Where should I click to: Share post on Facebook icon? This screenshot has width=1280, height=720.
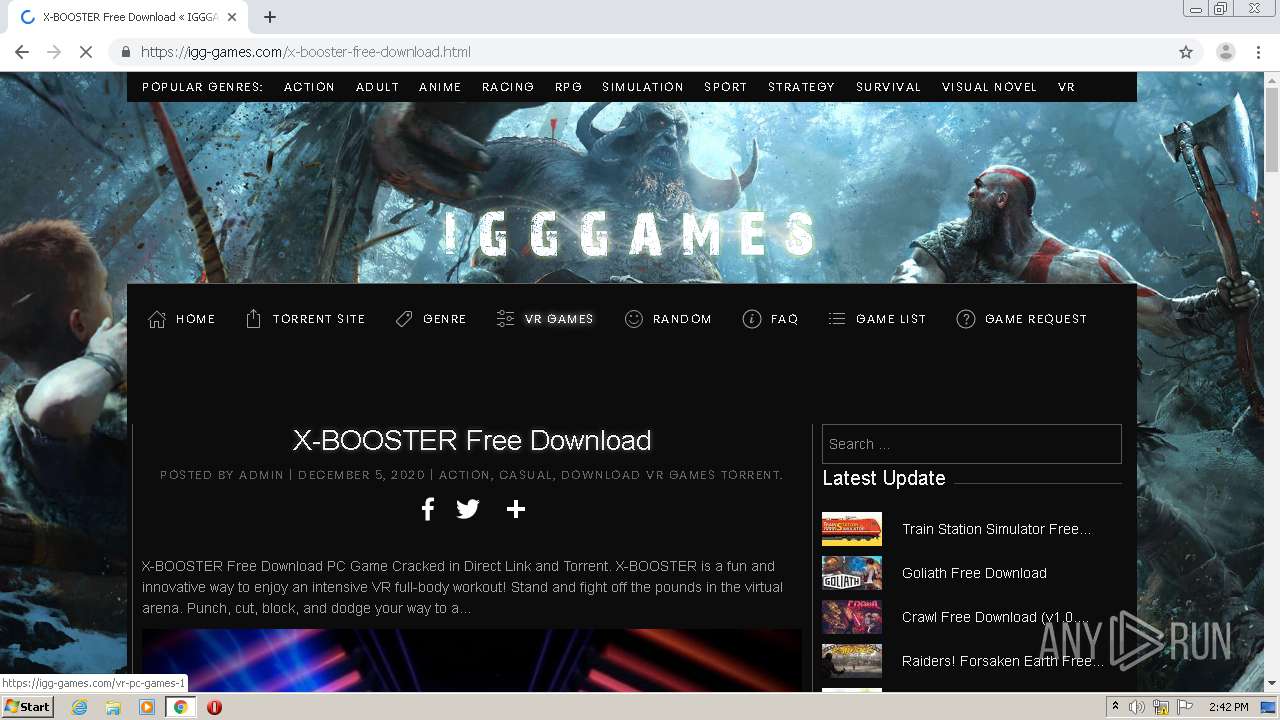pyautogui.click(x=427, y=509)
